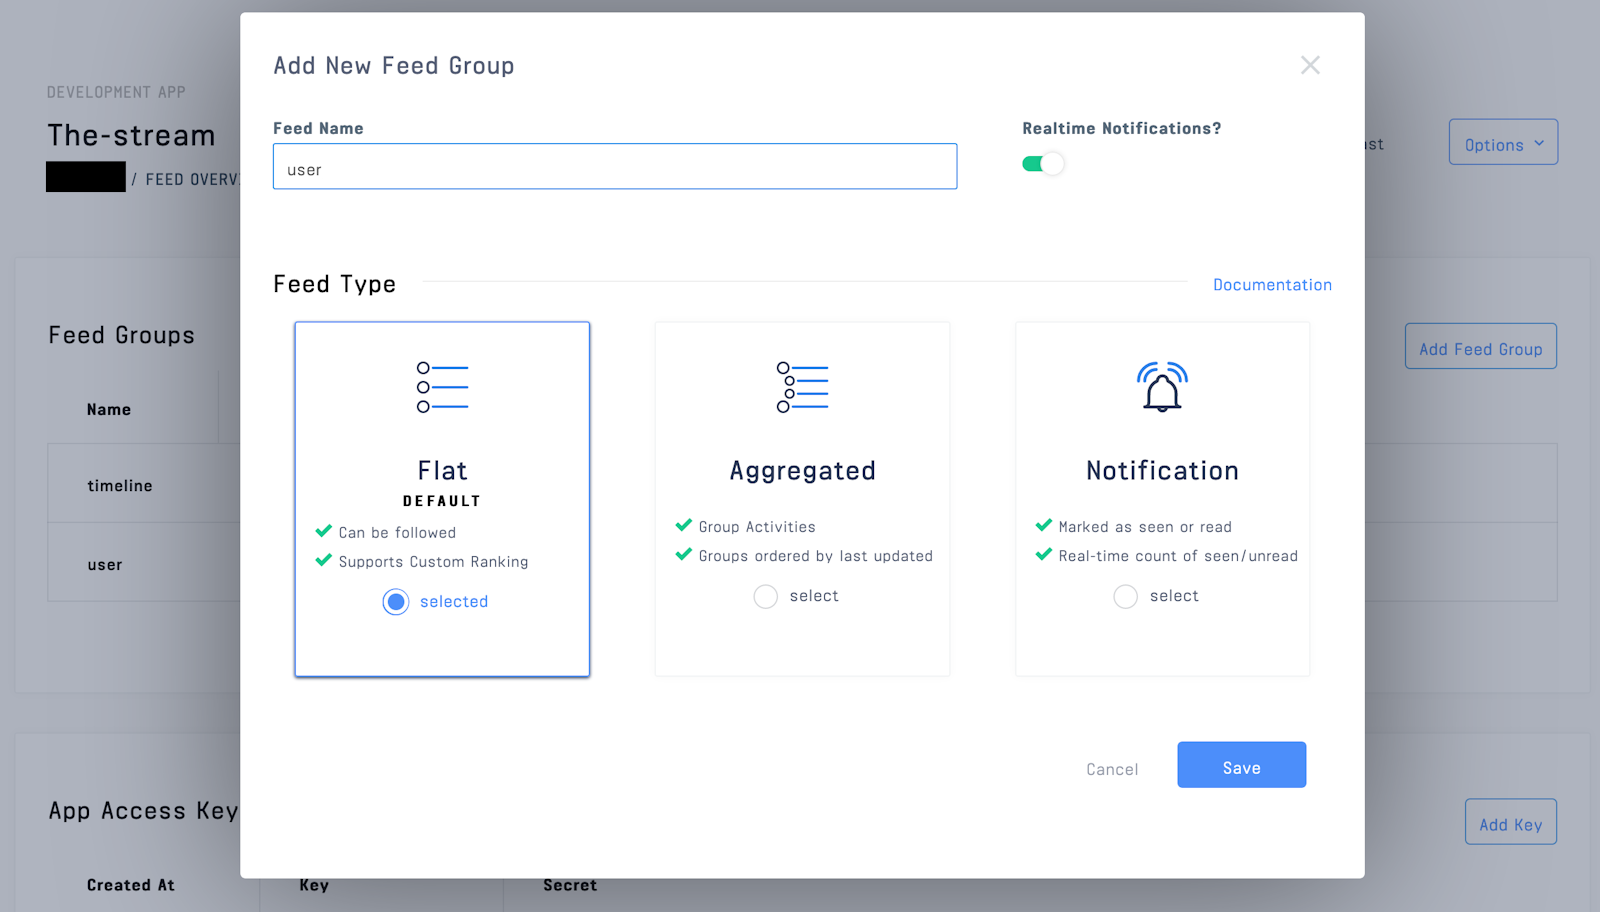This screenshot has height=912, width=1600.
Task: Open the Options dropdown
Action: pyautogui.click(x=1502, y=142)
